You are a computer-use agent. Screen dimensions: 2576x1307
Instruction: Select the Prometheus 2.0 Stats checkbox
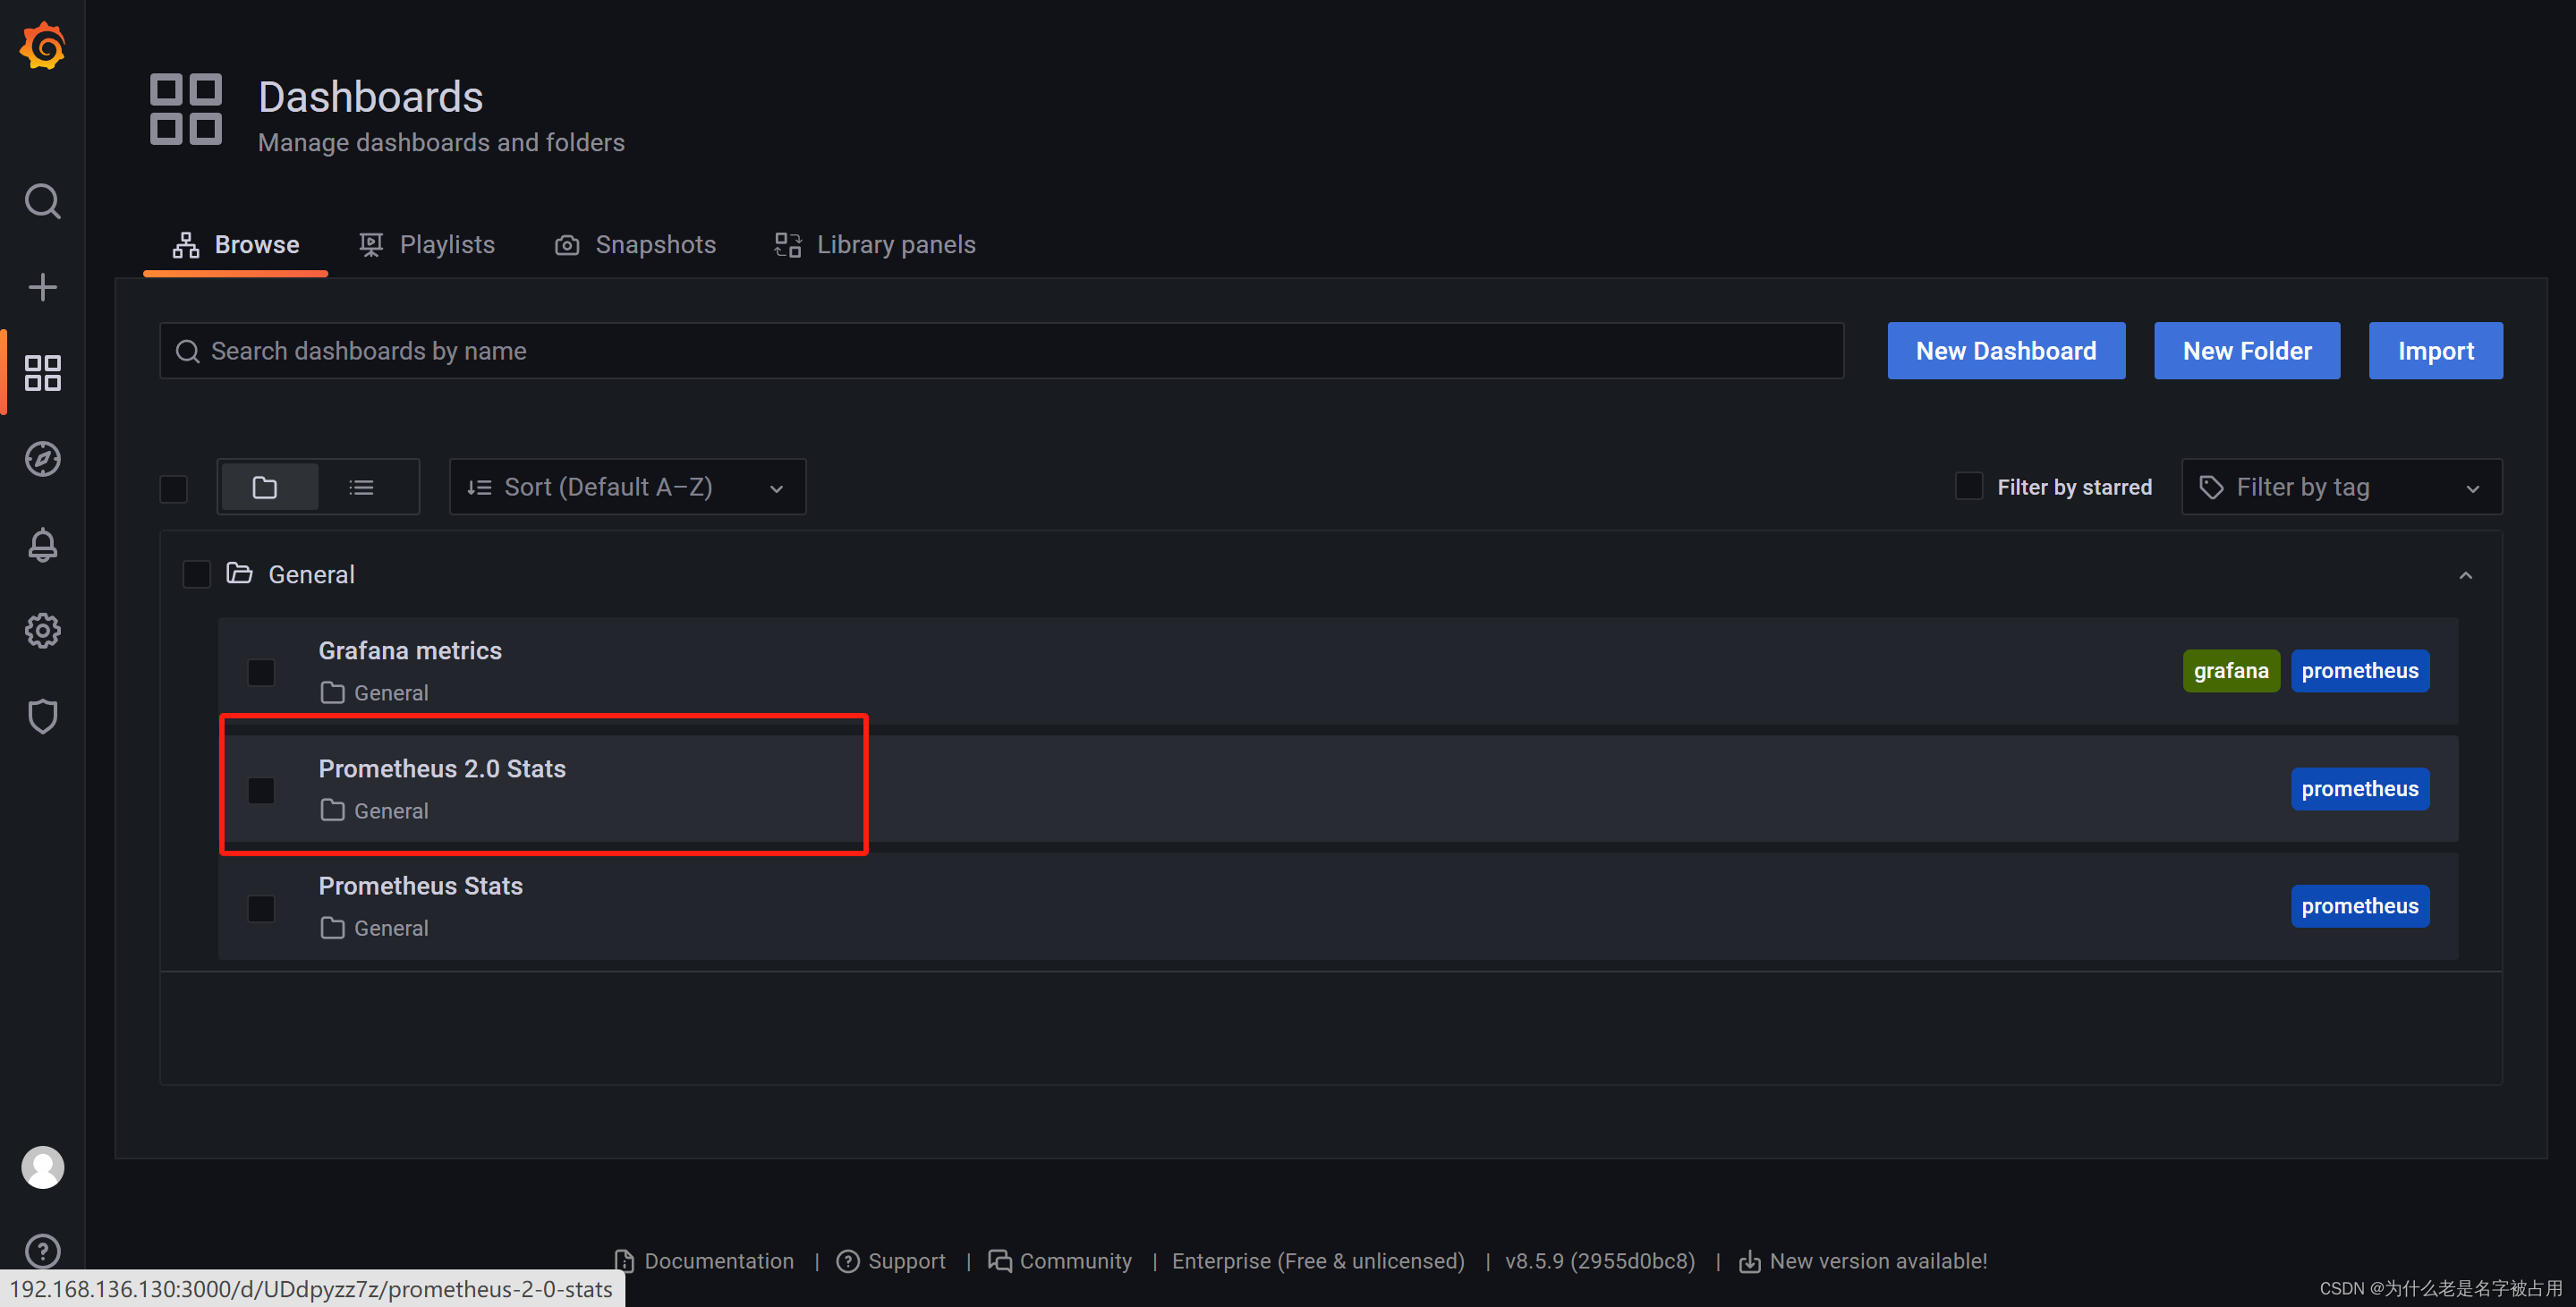(261, 790)
